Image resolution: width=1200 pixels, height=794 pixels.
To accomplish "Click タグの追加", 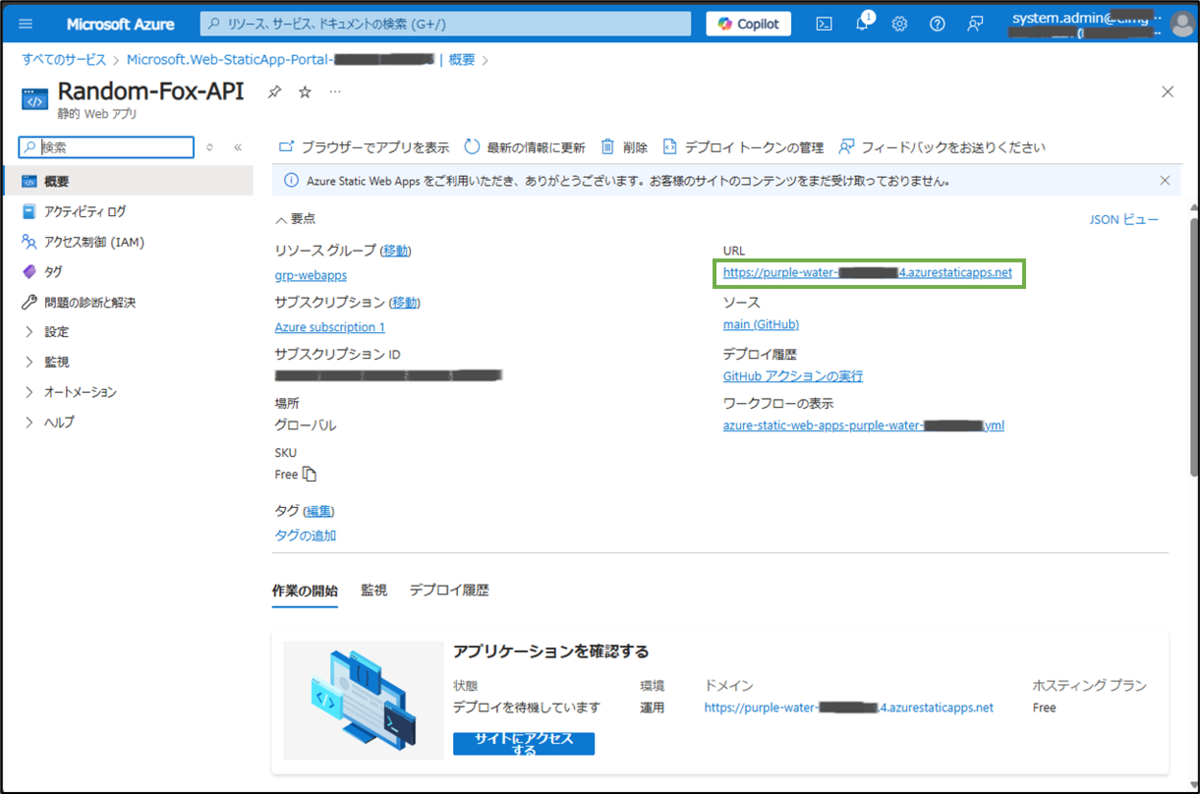I will coord(305,535).
